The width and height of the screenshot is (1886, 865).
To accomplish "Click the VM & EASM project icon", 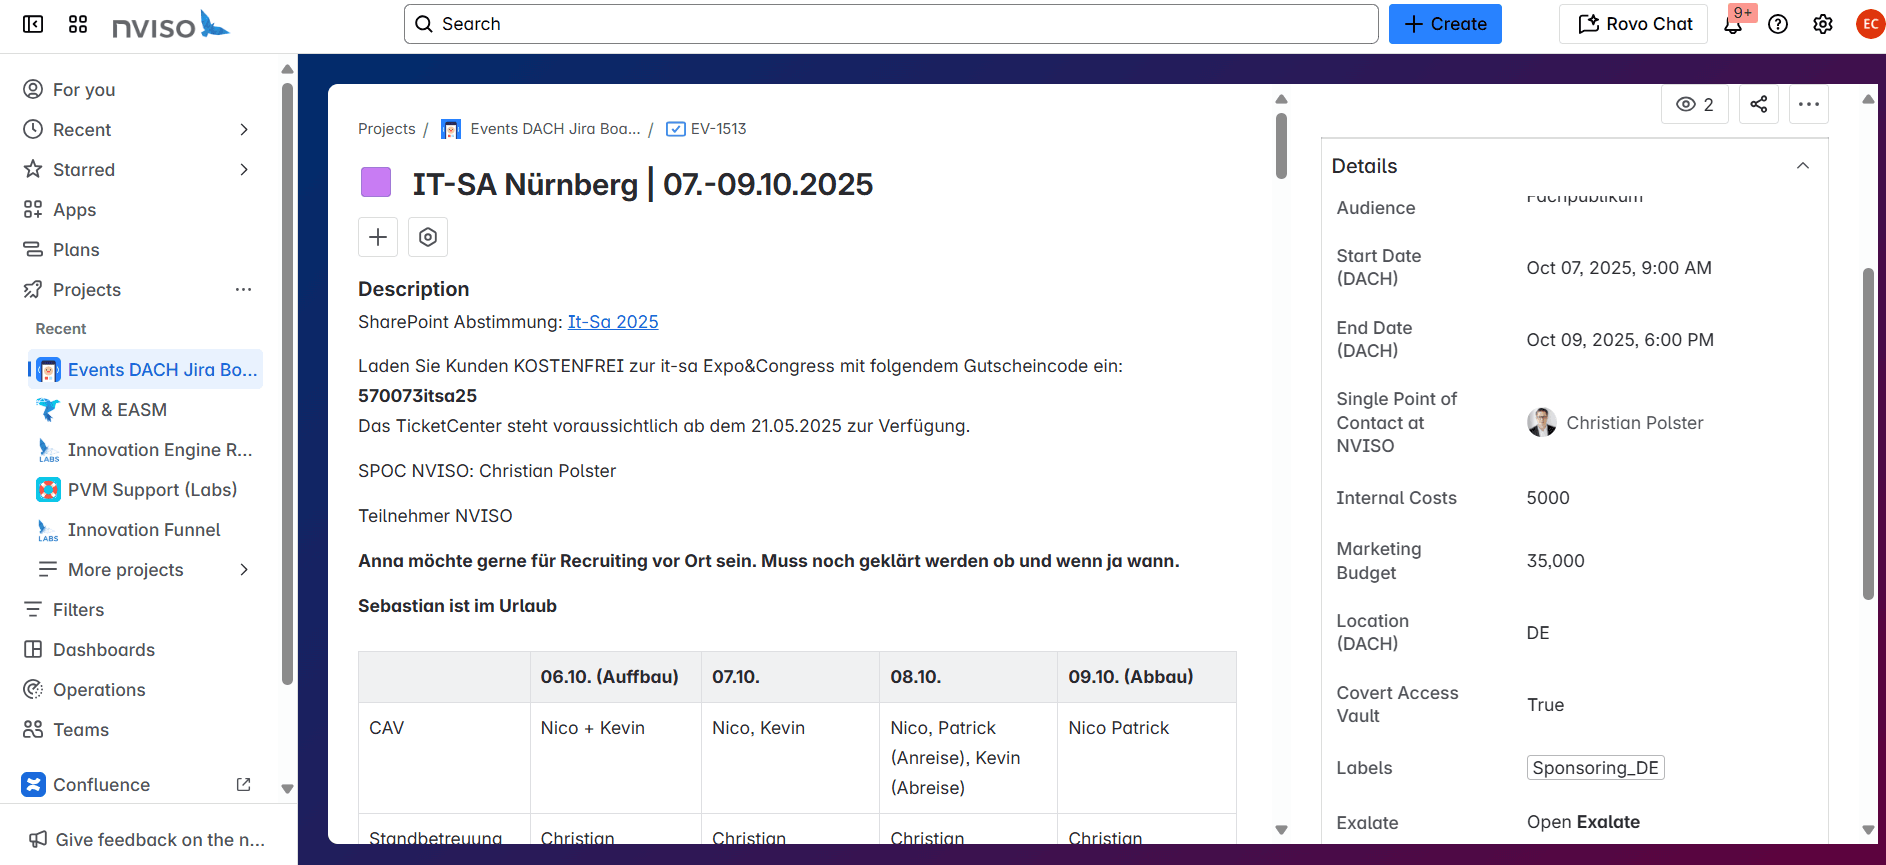I will click(x=48, y=410).
